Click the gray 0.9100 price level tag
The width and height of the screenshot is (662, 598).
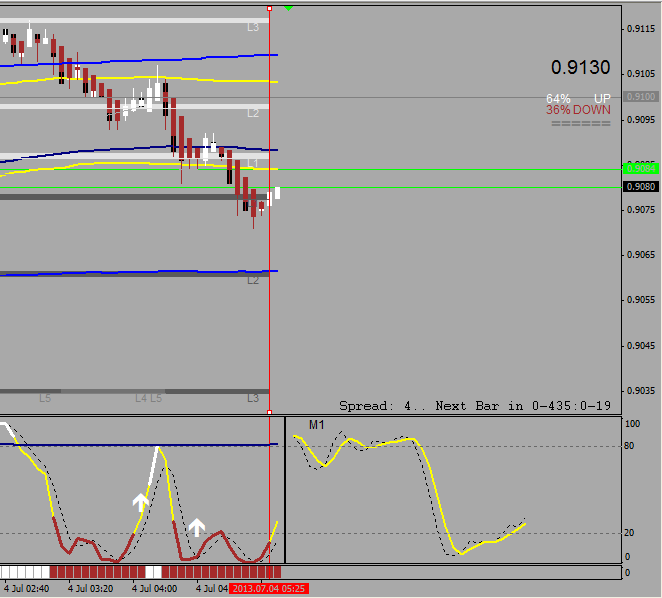(641, 97)
